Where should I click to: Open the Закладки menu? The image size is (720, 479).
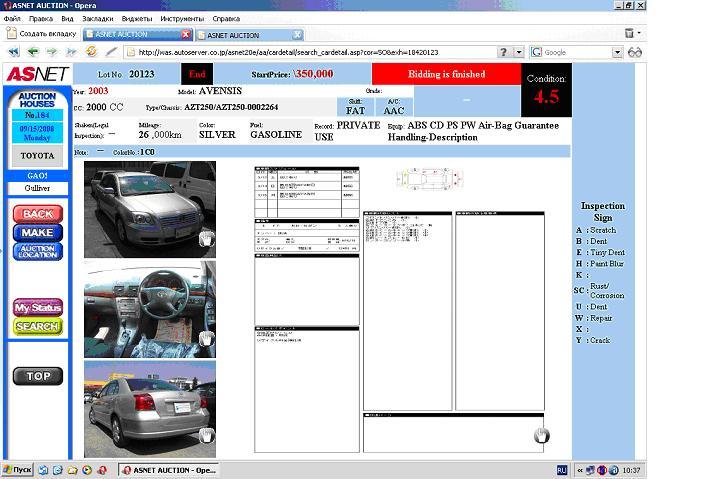97,19
